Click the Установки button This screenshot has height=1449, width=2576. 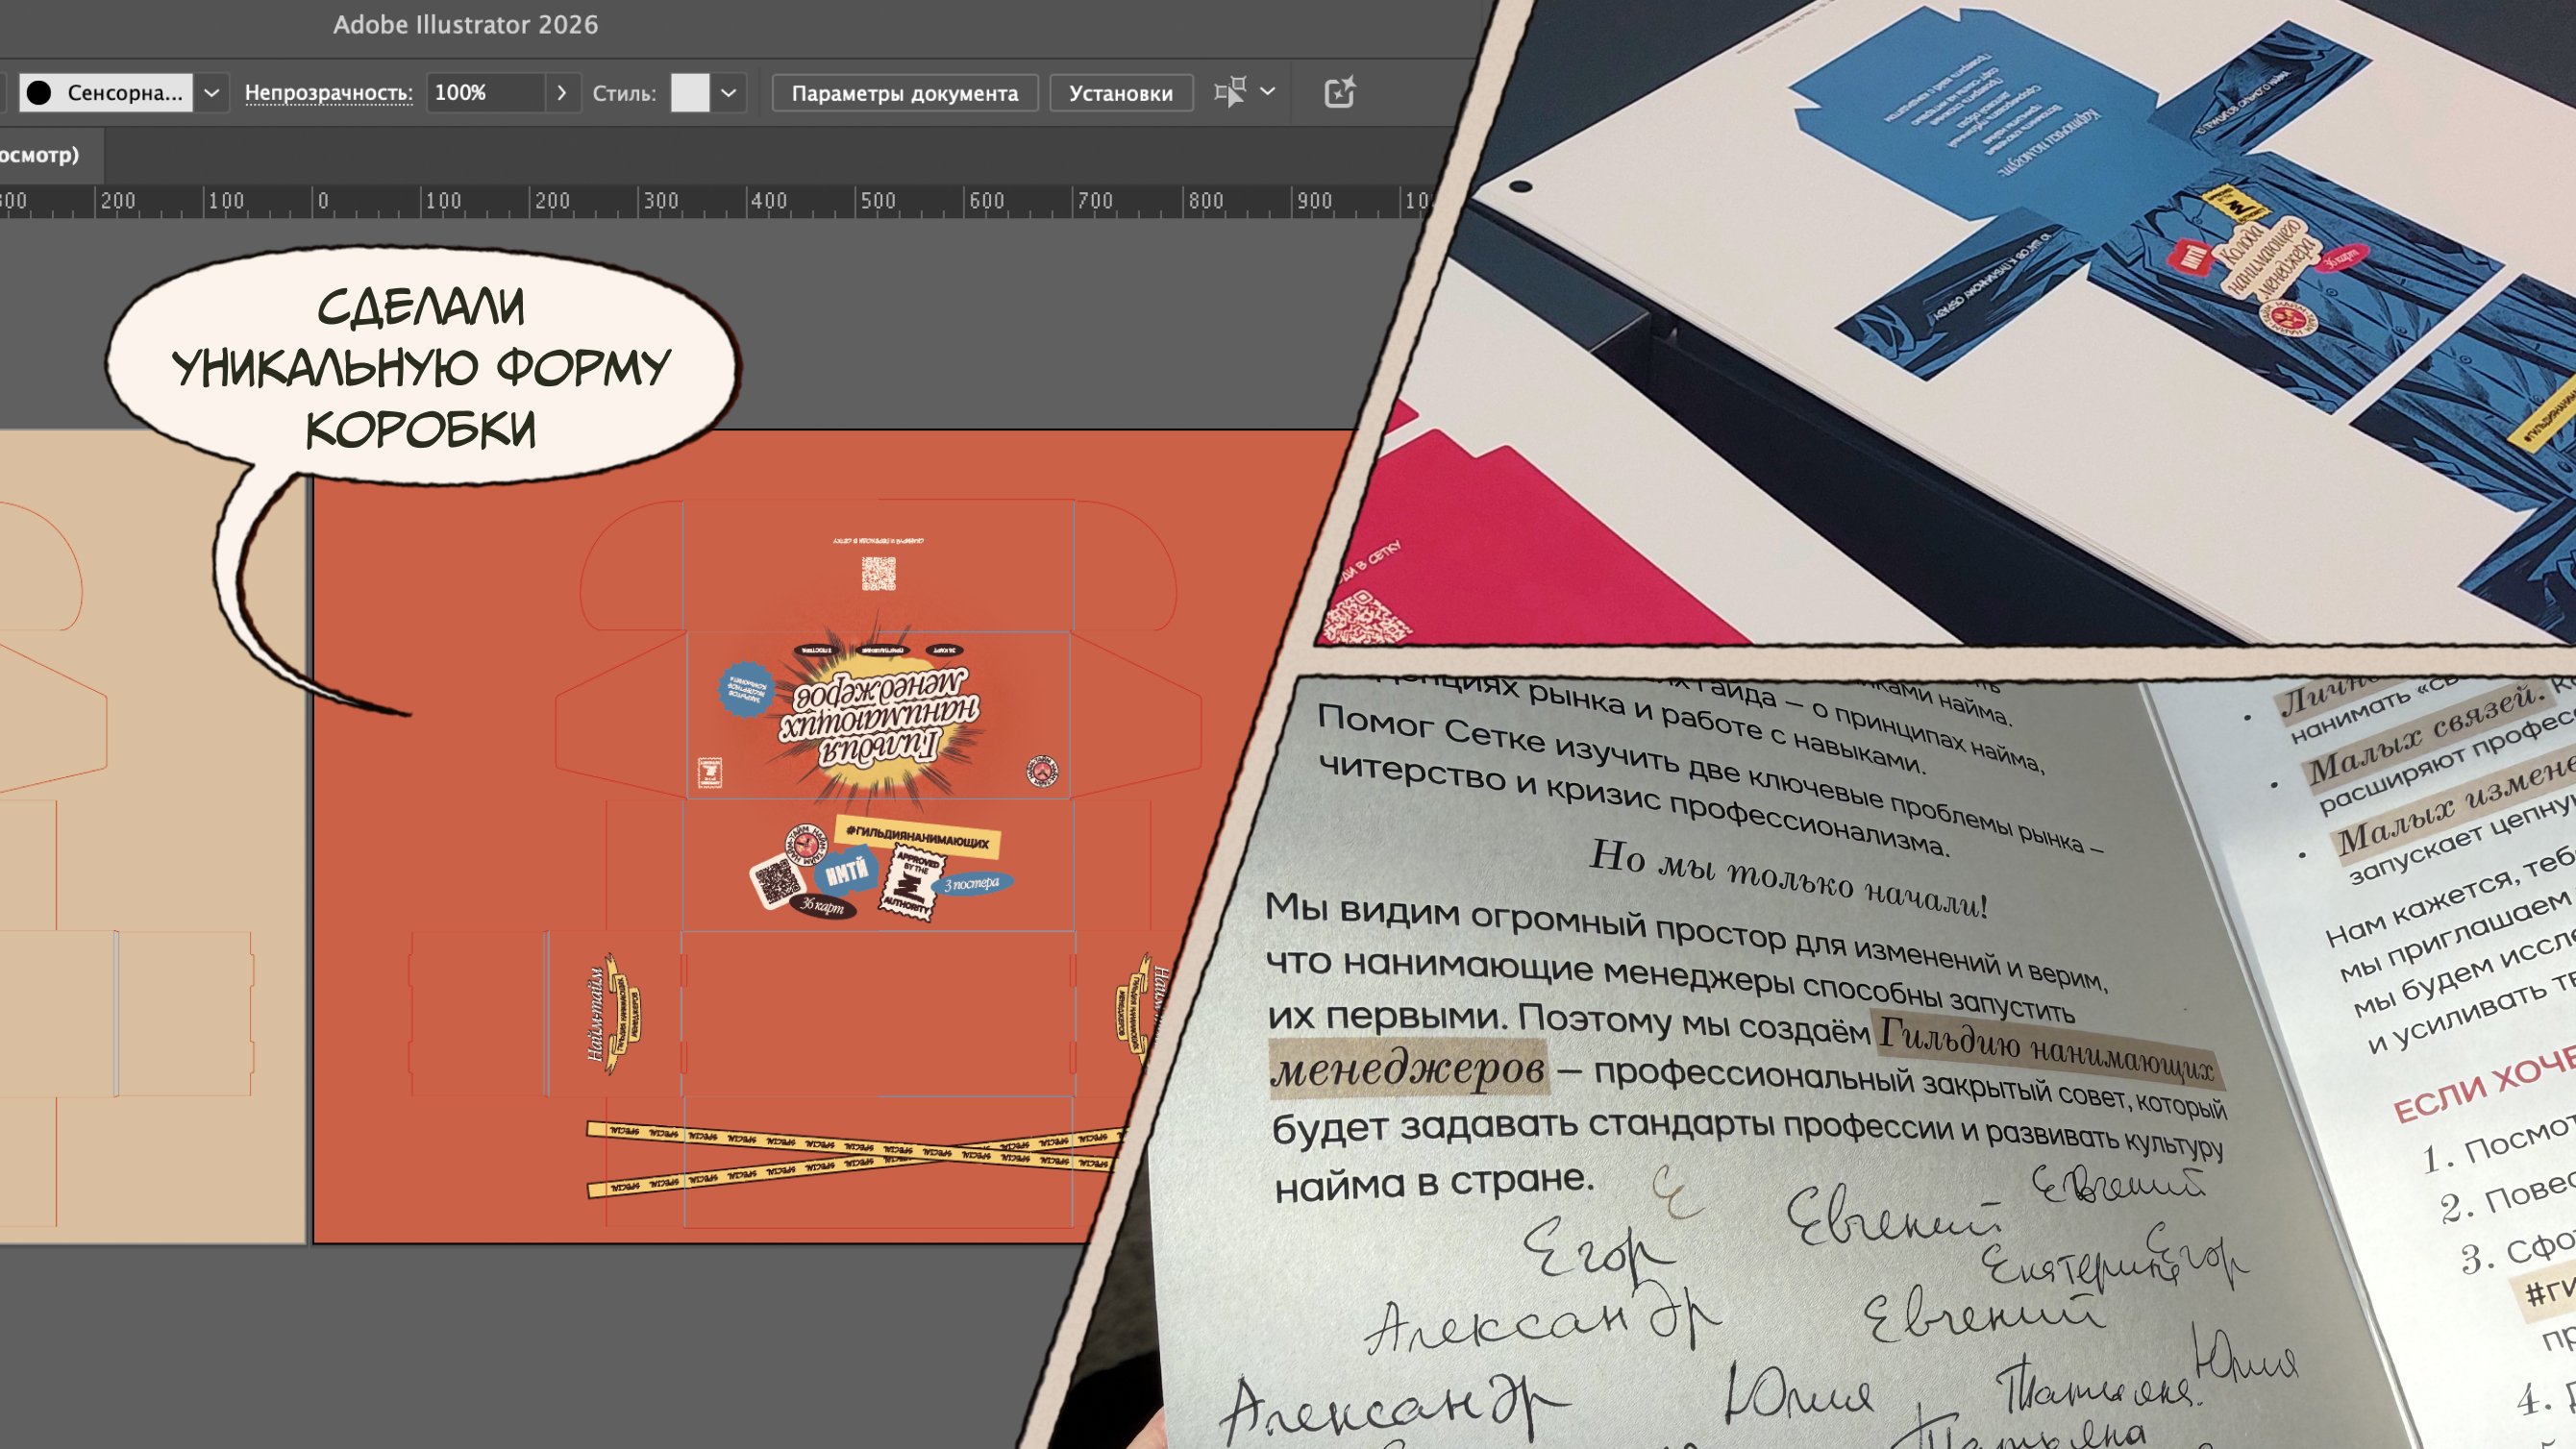tap(1120, 92)
